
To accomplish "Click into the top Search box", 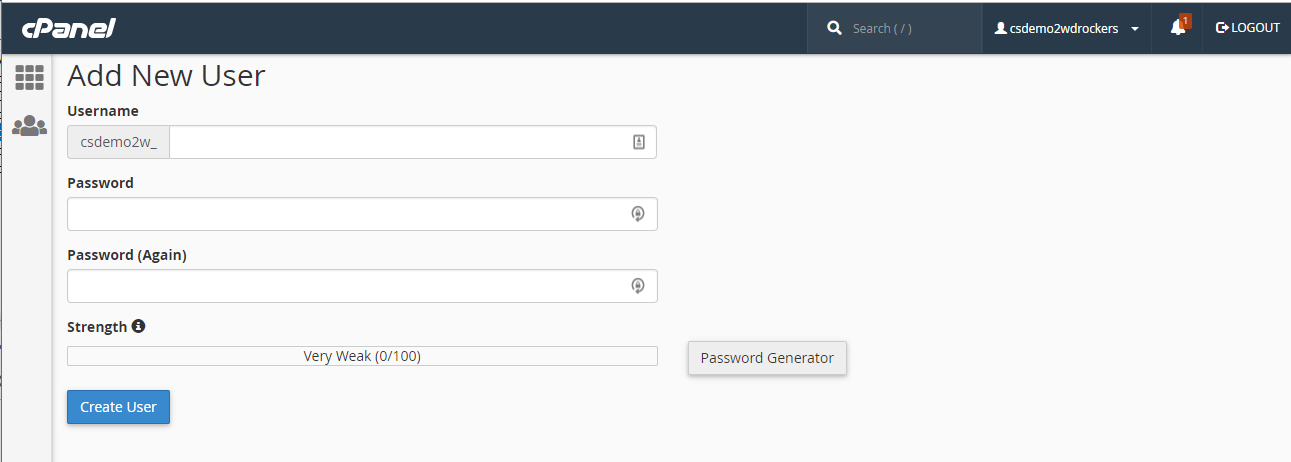I will pyautogui.click(x=905, y=29).
